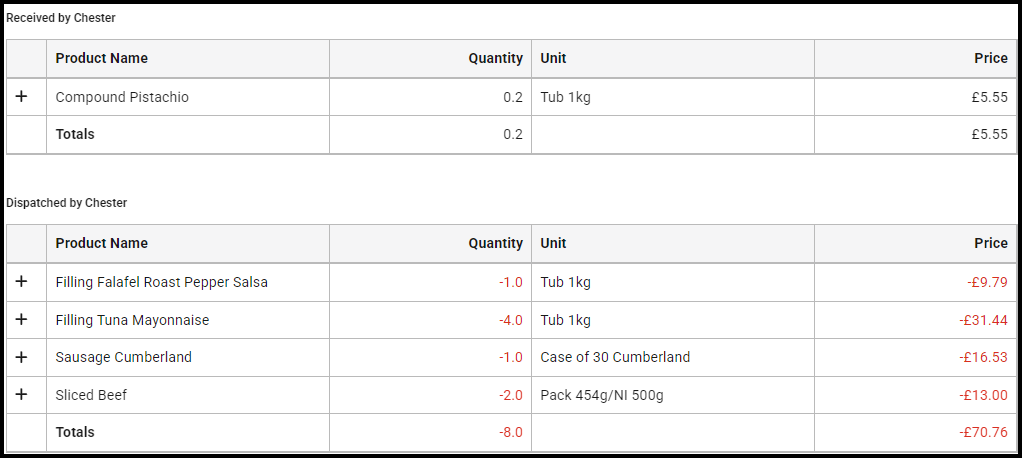
Task: Expand the Compound Pistachio row
Action: click(x=22, y=97)
